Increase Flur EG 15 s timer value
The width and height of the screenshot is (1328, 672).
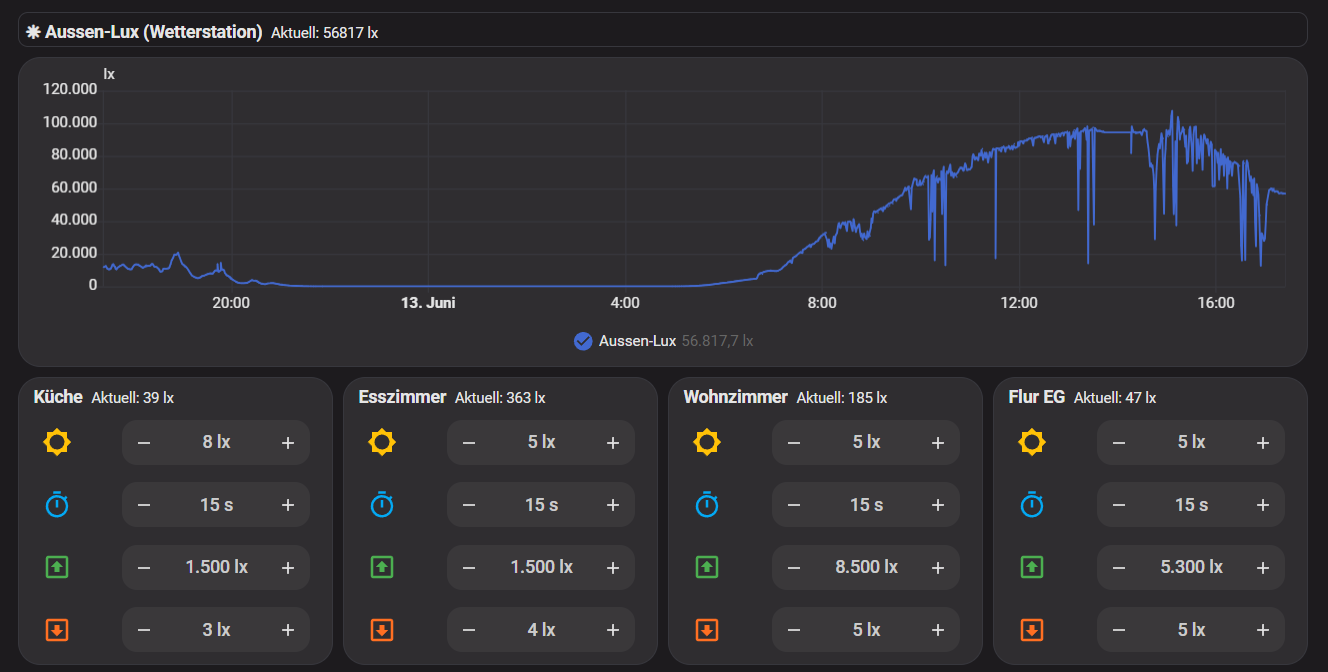click(x=1263, y=505)
